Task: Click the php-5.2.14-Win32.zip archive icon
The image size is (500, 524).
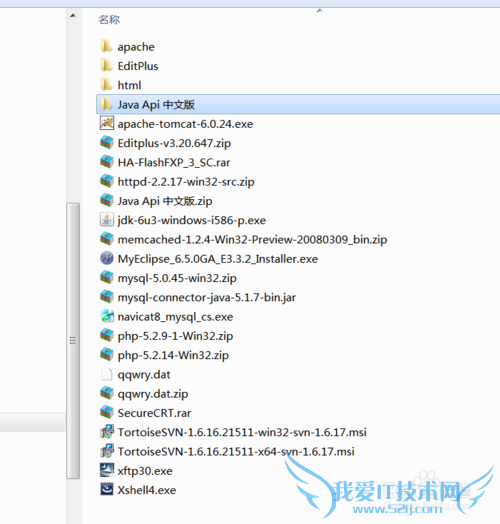Action: click(x=107, y=355)
